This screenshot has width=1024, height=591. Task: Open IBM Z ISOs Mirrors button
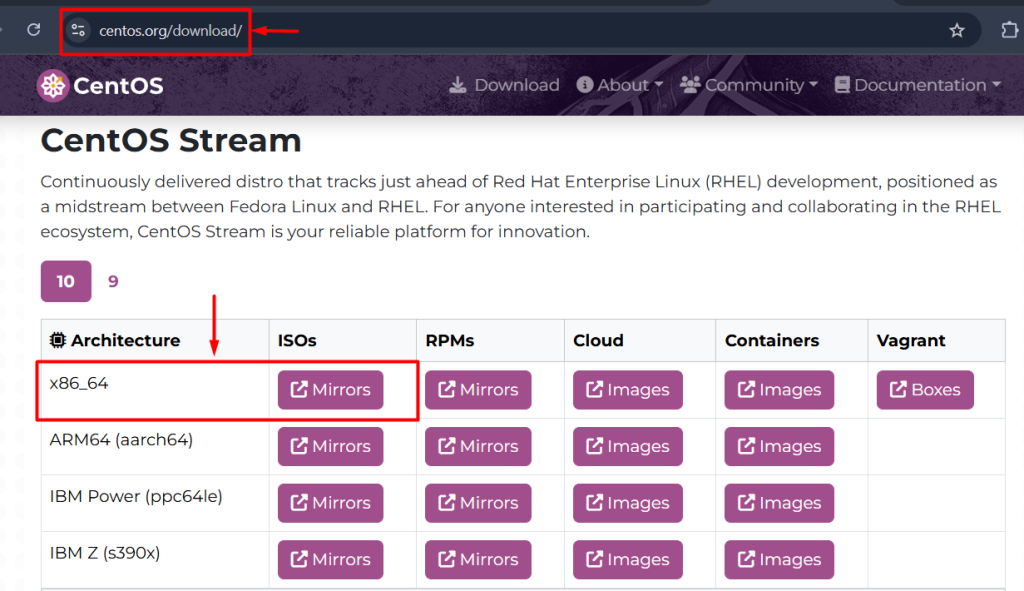pos(330,560)
